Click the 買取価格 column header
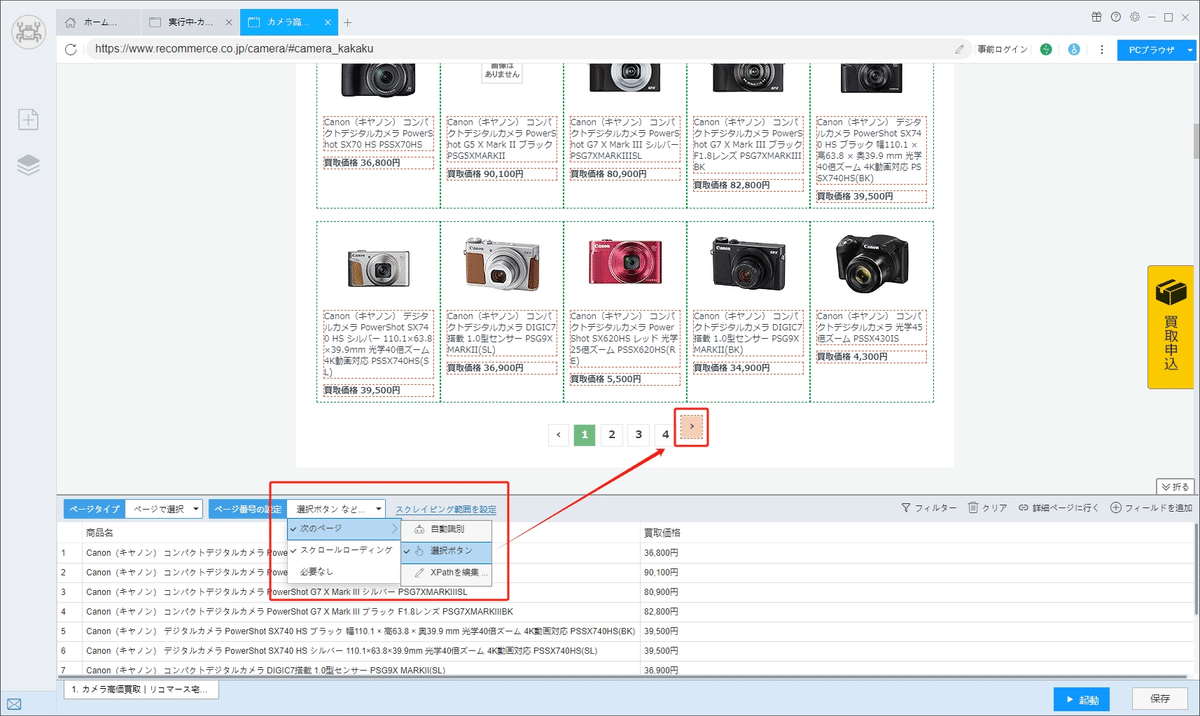The width and height of the screenshot is (1200, 716). tap(661, 532)
